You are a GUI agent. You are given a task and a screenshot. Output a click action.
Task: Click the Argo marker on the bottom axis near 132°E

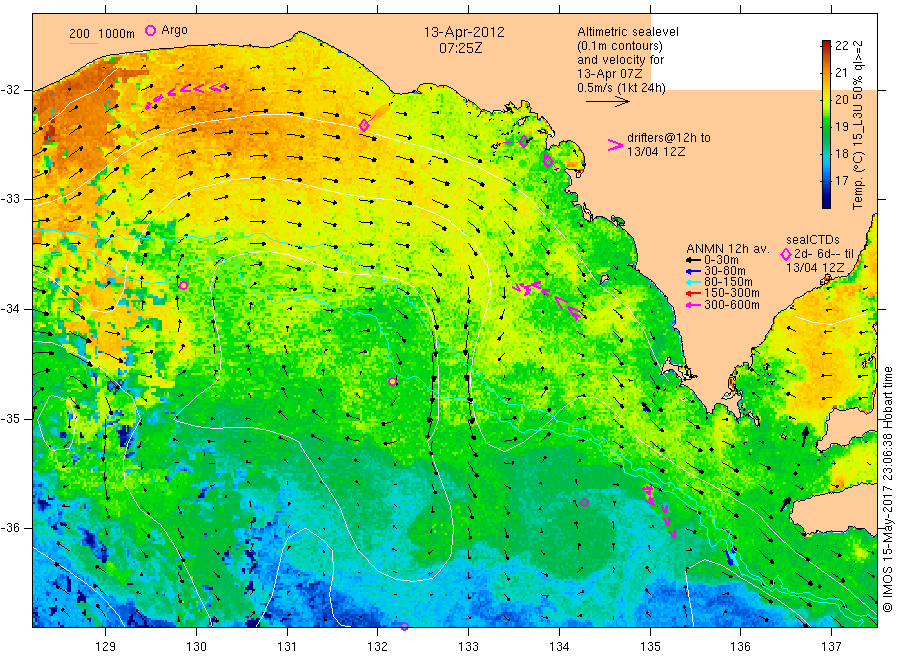(404, 626)
